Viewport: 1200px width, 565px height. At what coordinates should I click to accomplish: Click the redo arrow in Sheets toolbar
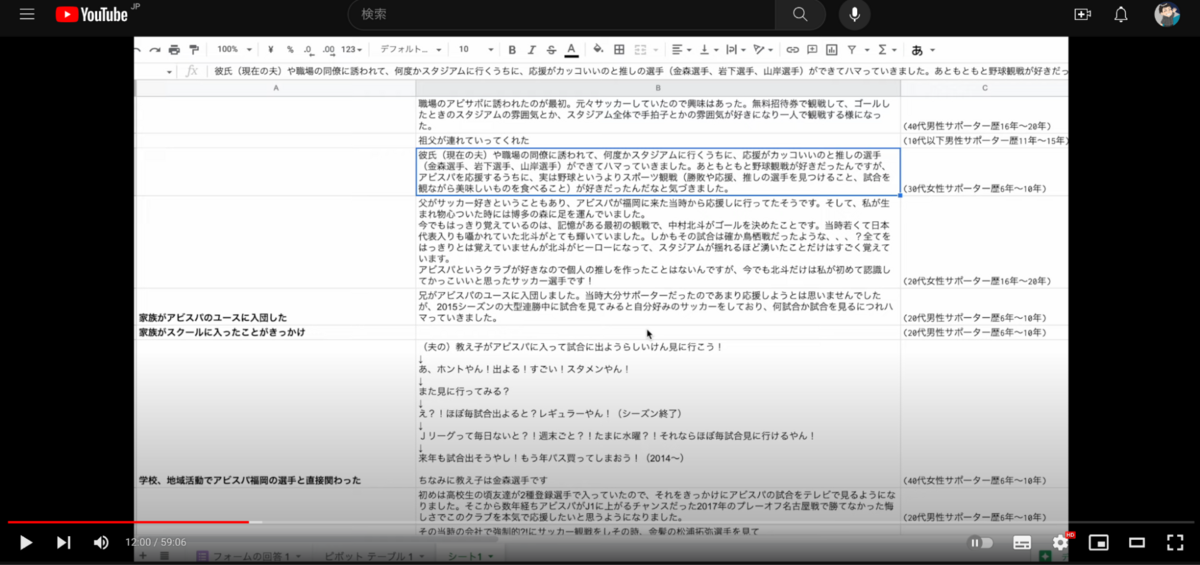[155, 49]
